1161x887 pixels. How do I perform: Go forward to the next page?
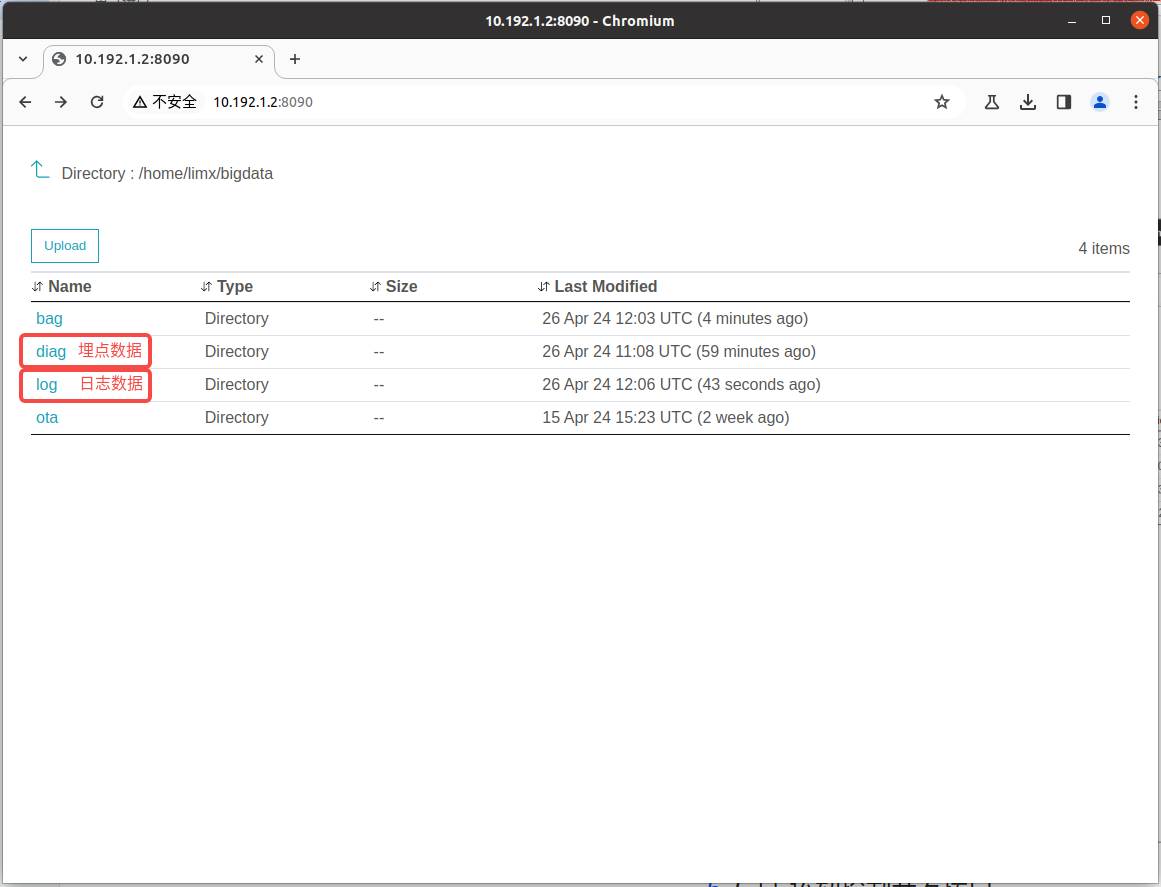(x=61, y=102)
